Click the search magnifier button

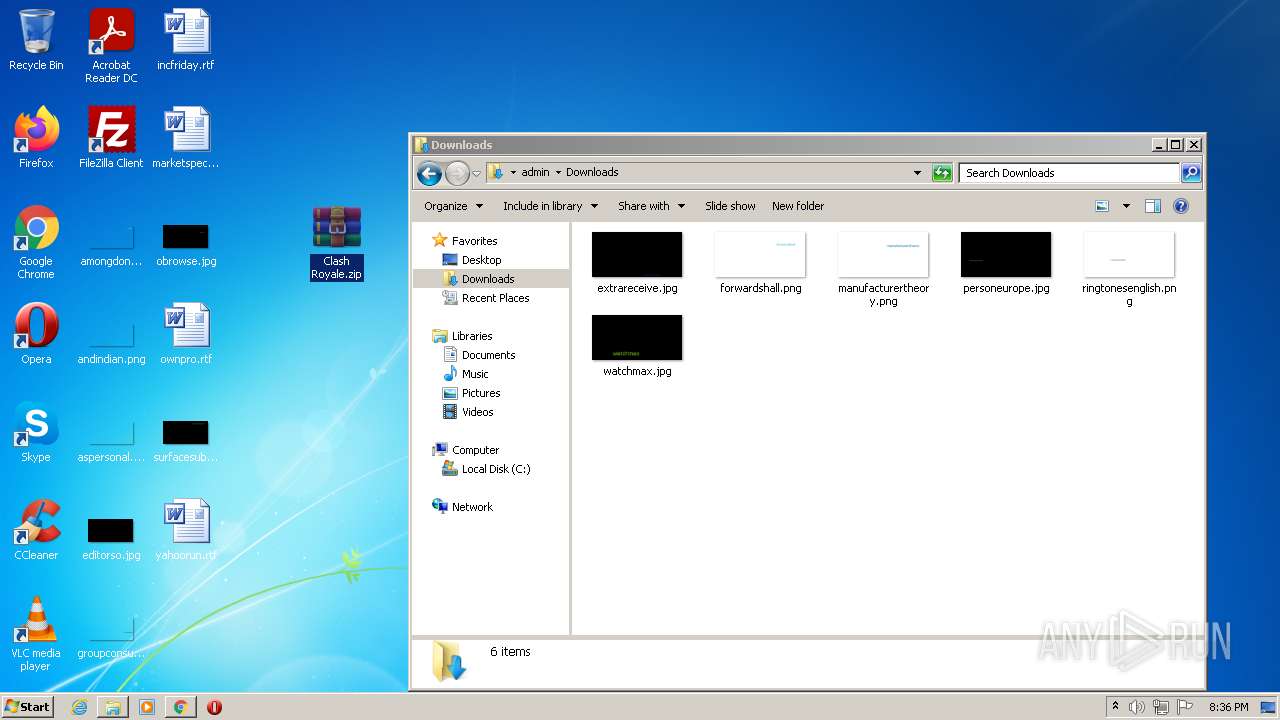tap(1191, 173)
